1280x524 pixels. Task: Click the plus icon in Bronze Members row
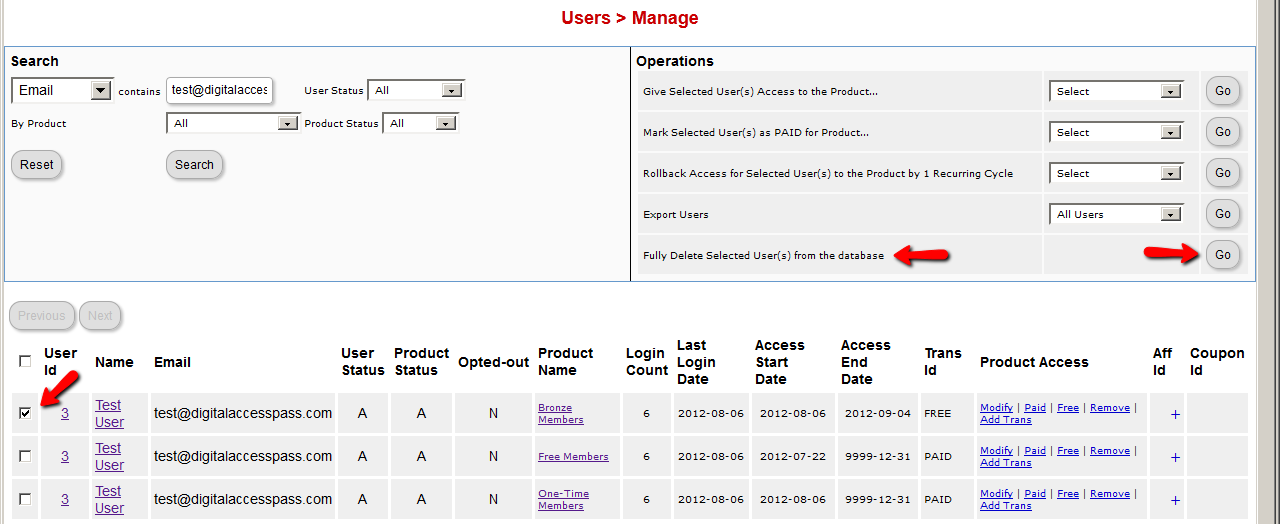click(x=1175, y=414)
